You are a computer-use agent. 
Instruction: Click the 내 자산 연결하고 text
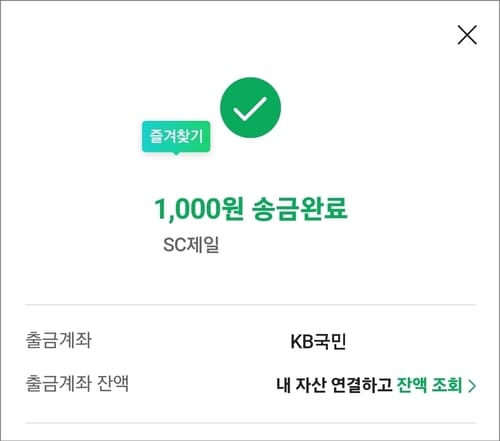coord(334,385)
